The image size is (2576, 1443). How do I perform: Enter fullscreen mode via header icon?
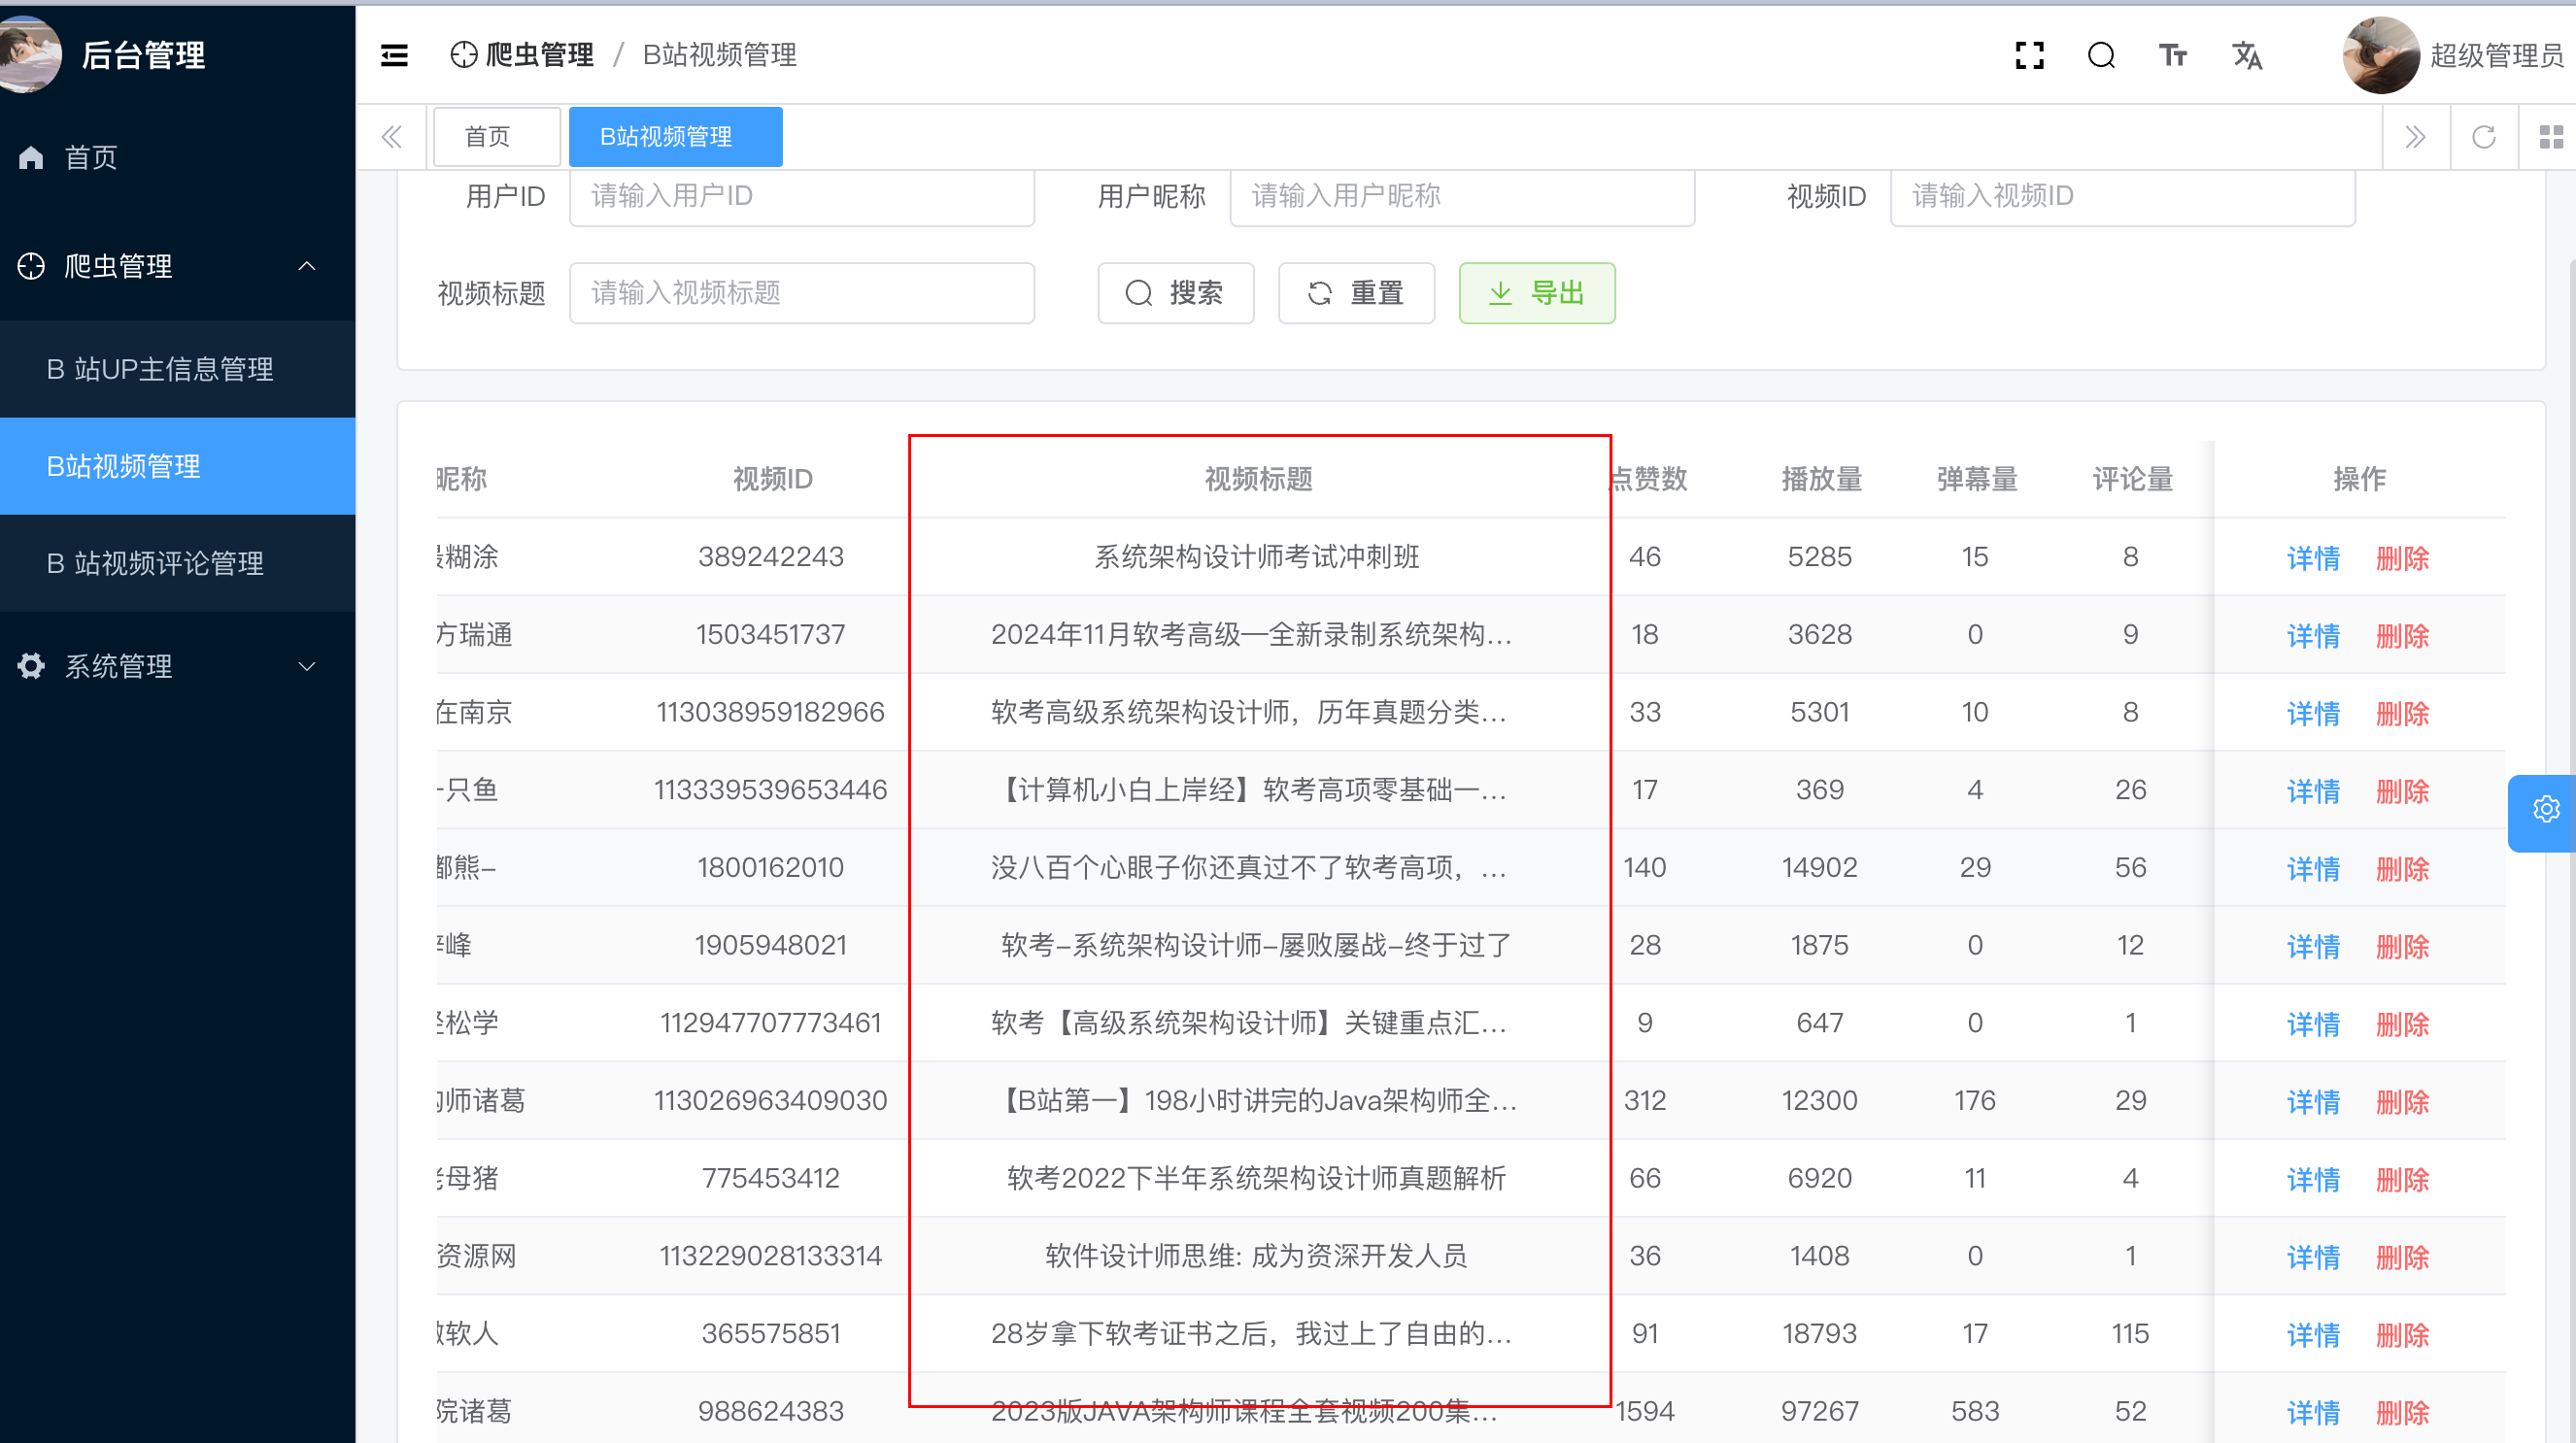pyautogui.click(x=2029, y=55)
